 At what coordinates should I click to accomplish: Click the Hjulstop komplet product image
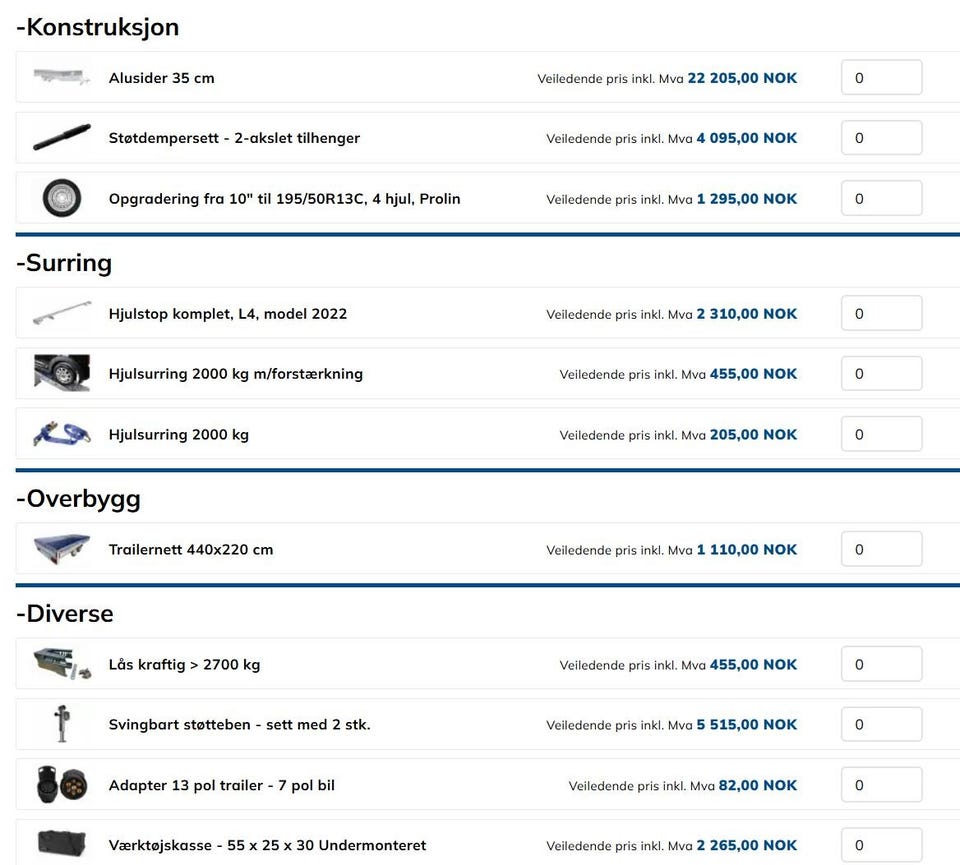coord(62,313)
